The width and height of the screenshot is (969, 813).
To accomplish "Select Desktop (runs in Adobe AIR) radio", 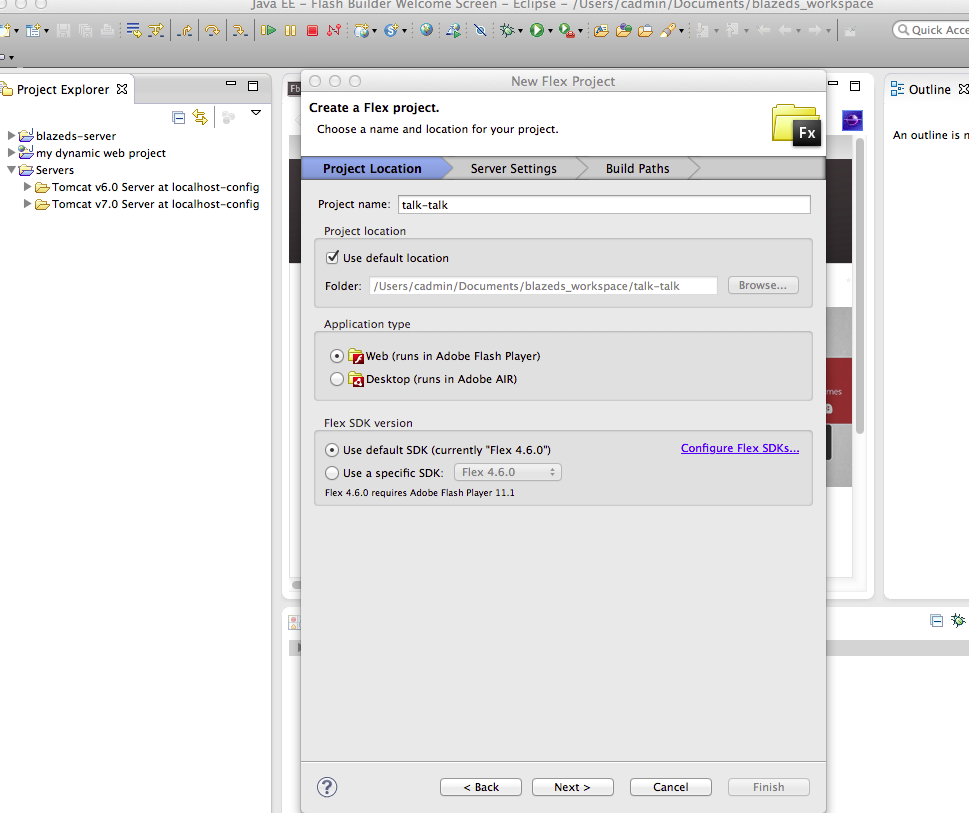I will 337,379.
